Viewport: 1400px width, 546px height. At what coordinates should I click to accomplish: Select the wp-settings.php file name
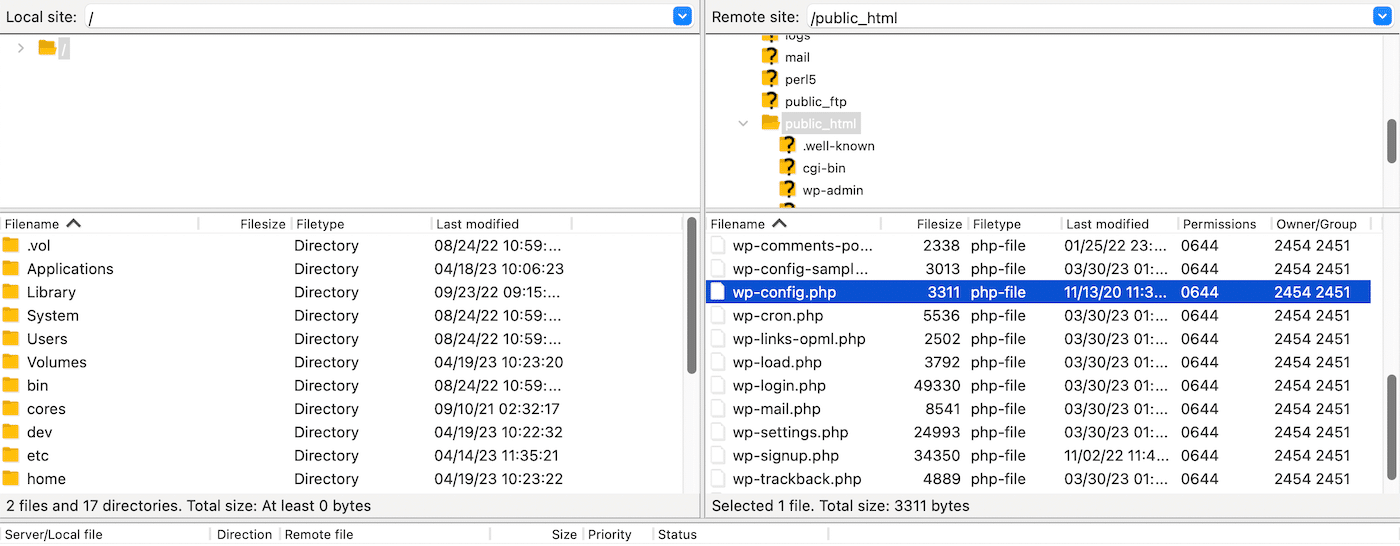790,432
